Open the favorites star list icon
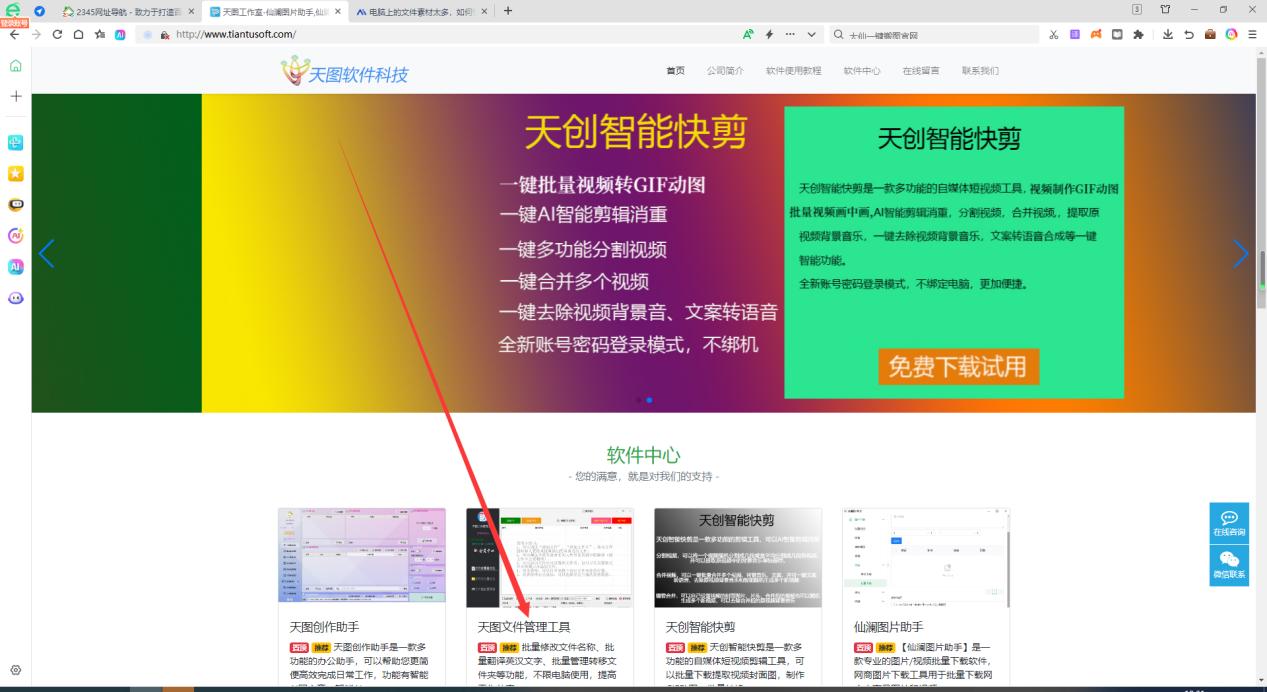 [x=100, y=34]
